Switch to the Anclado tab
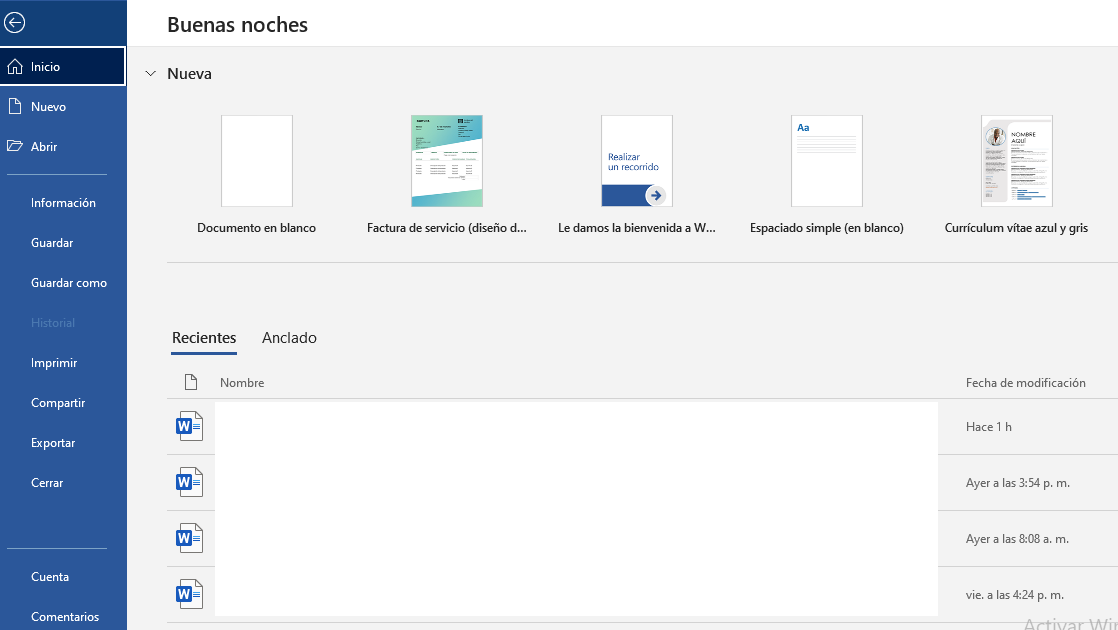The image size is (1118, 630). pyautogui.click(x=289, y=338)
